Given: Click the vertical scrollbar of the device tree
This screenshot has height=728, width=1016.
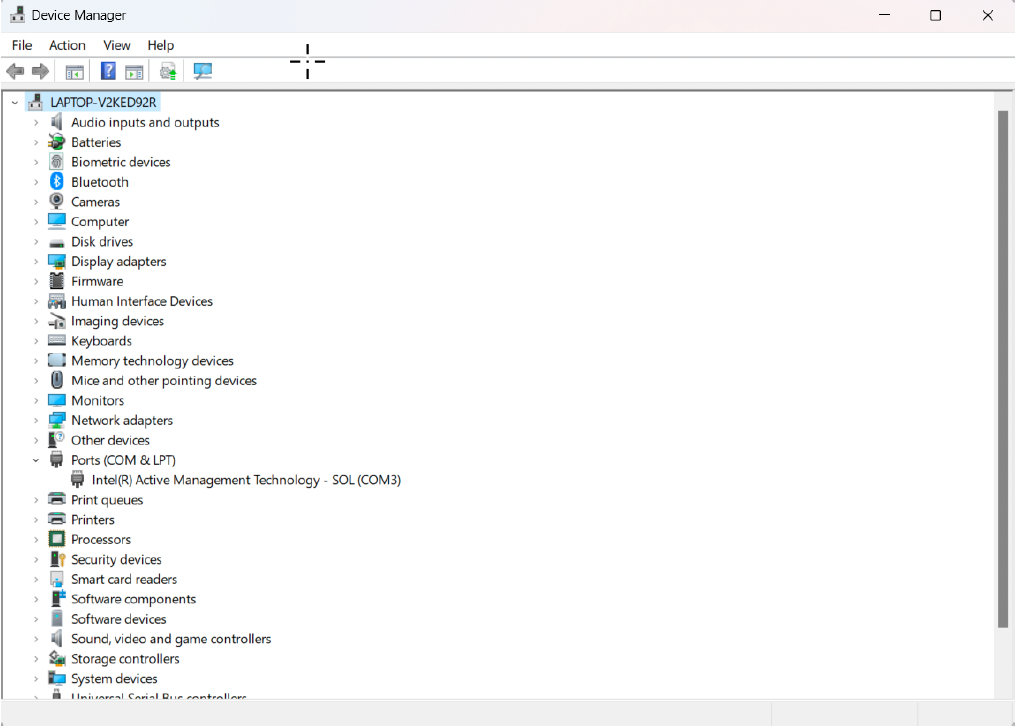Looking at the screenshot, I should pyautogui.click(x=1003, y=369).
